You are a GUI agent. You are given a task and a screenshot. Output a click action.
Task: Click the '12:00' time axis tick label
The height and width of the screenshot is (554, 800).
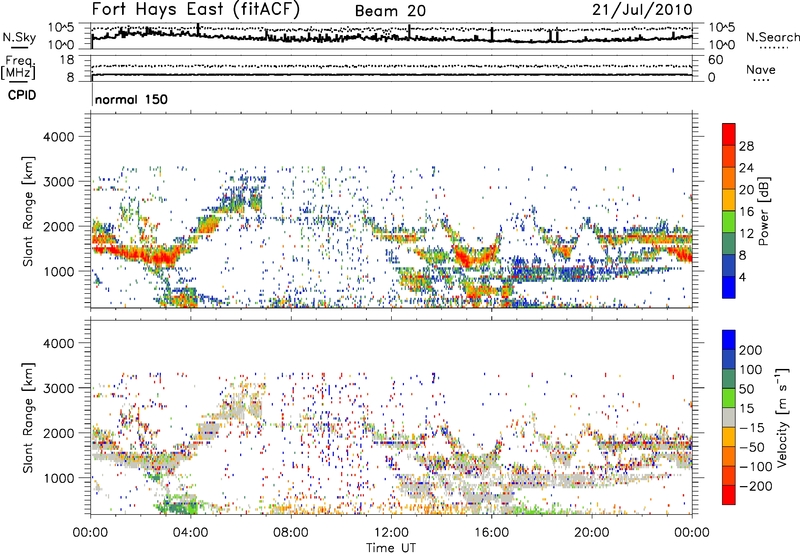(391, 533)
